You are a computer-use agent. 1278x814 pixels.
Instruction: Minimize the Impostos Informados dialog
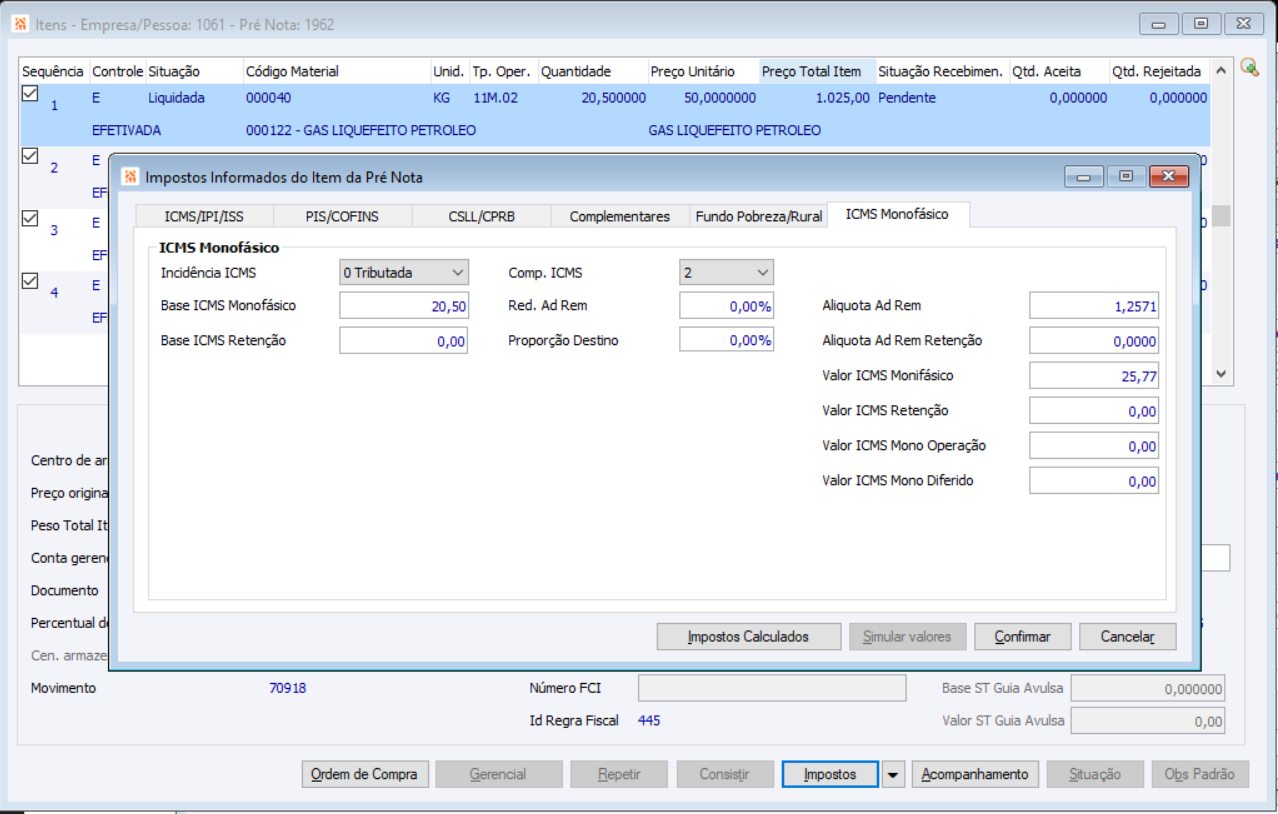coord(1084,176)
